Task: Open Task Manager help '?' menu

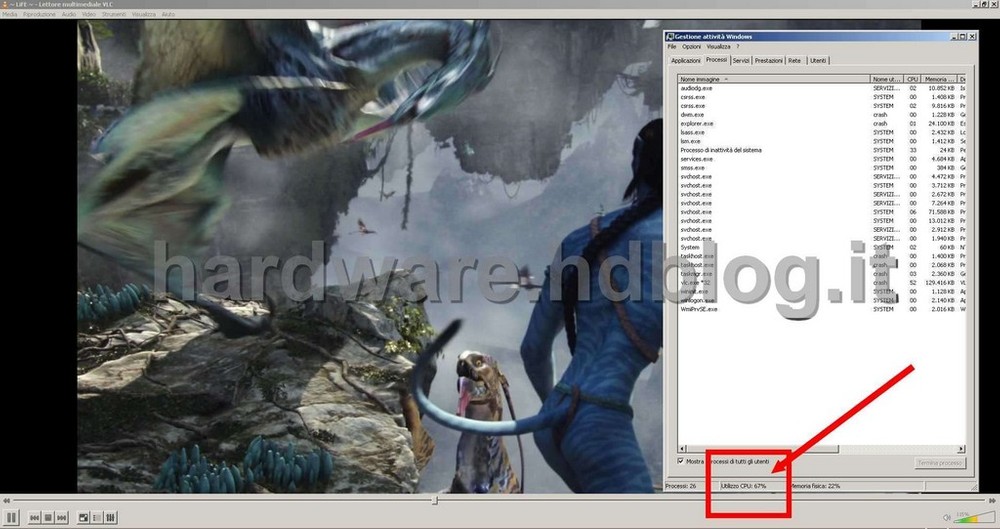Action: point(738,47)
